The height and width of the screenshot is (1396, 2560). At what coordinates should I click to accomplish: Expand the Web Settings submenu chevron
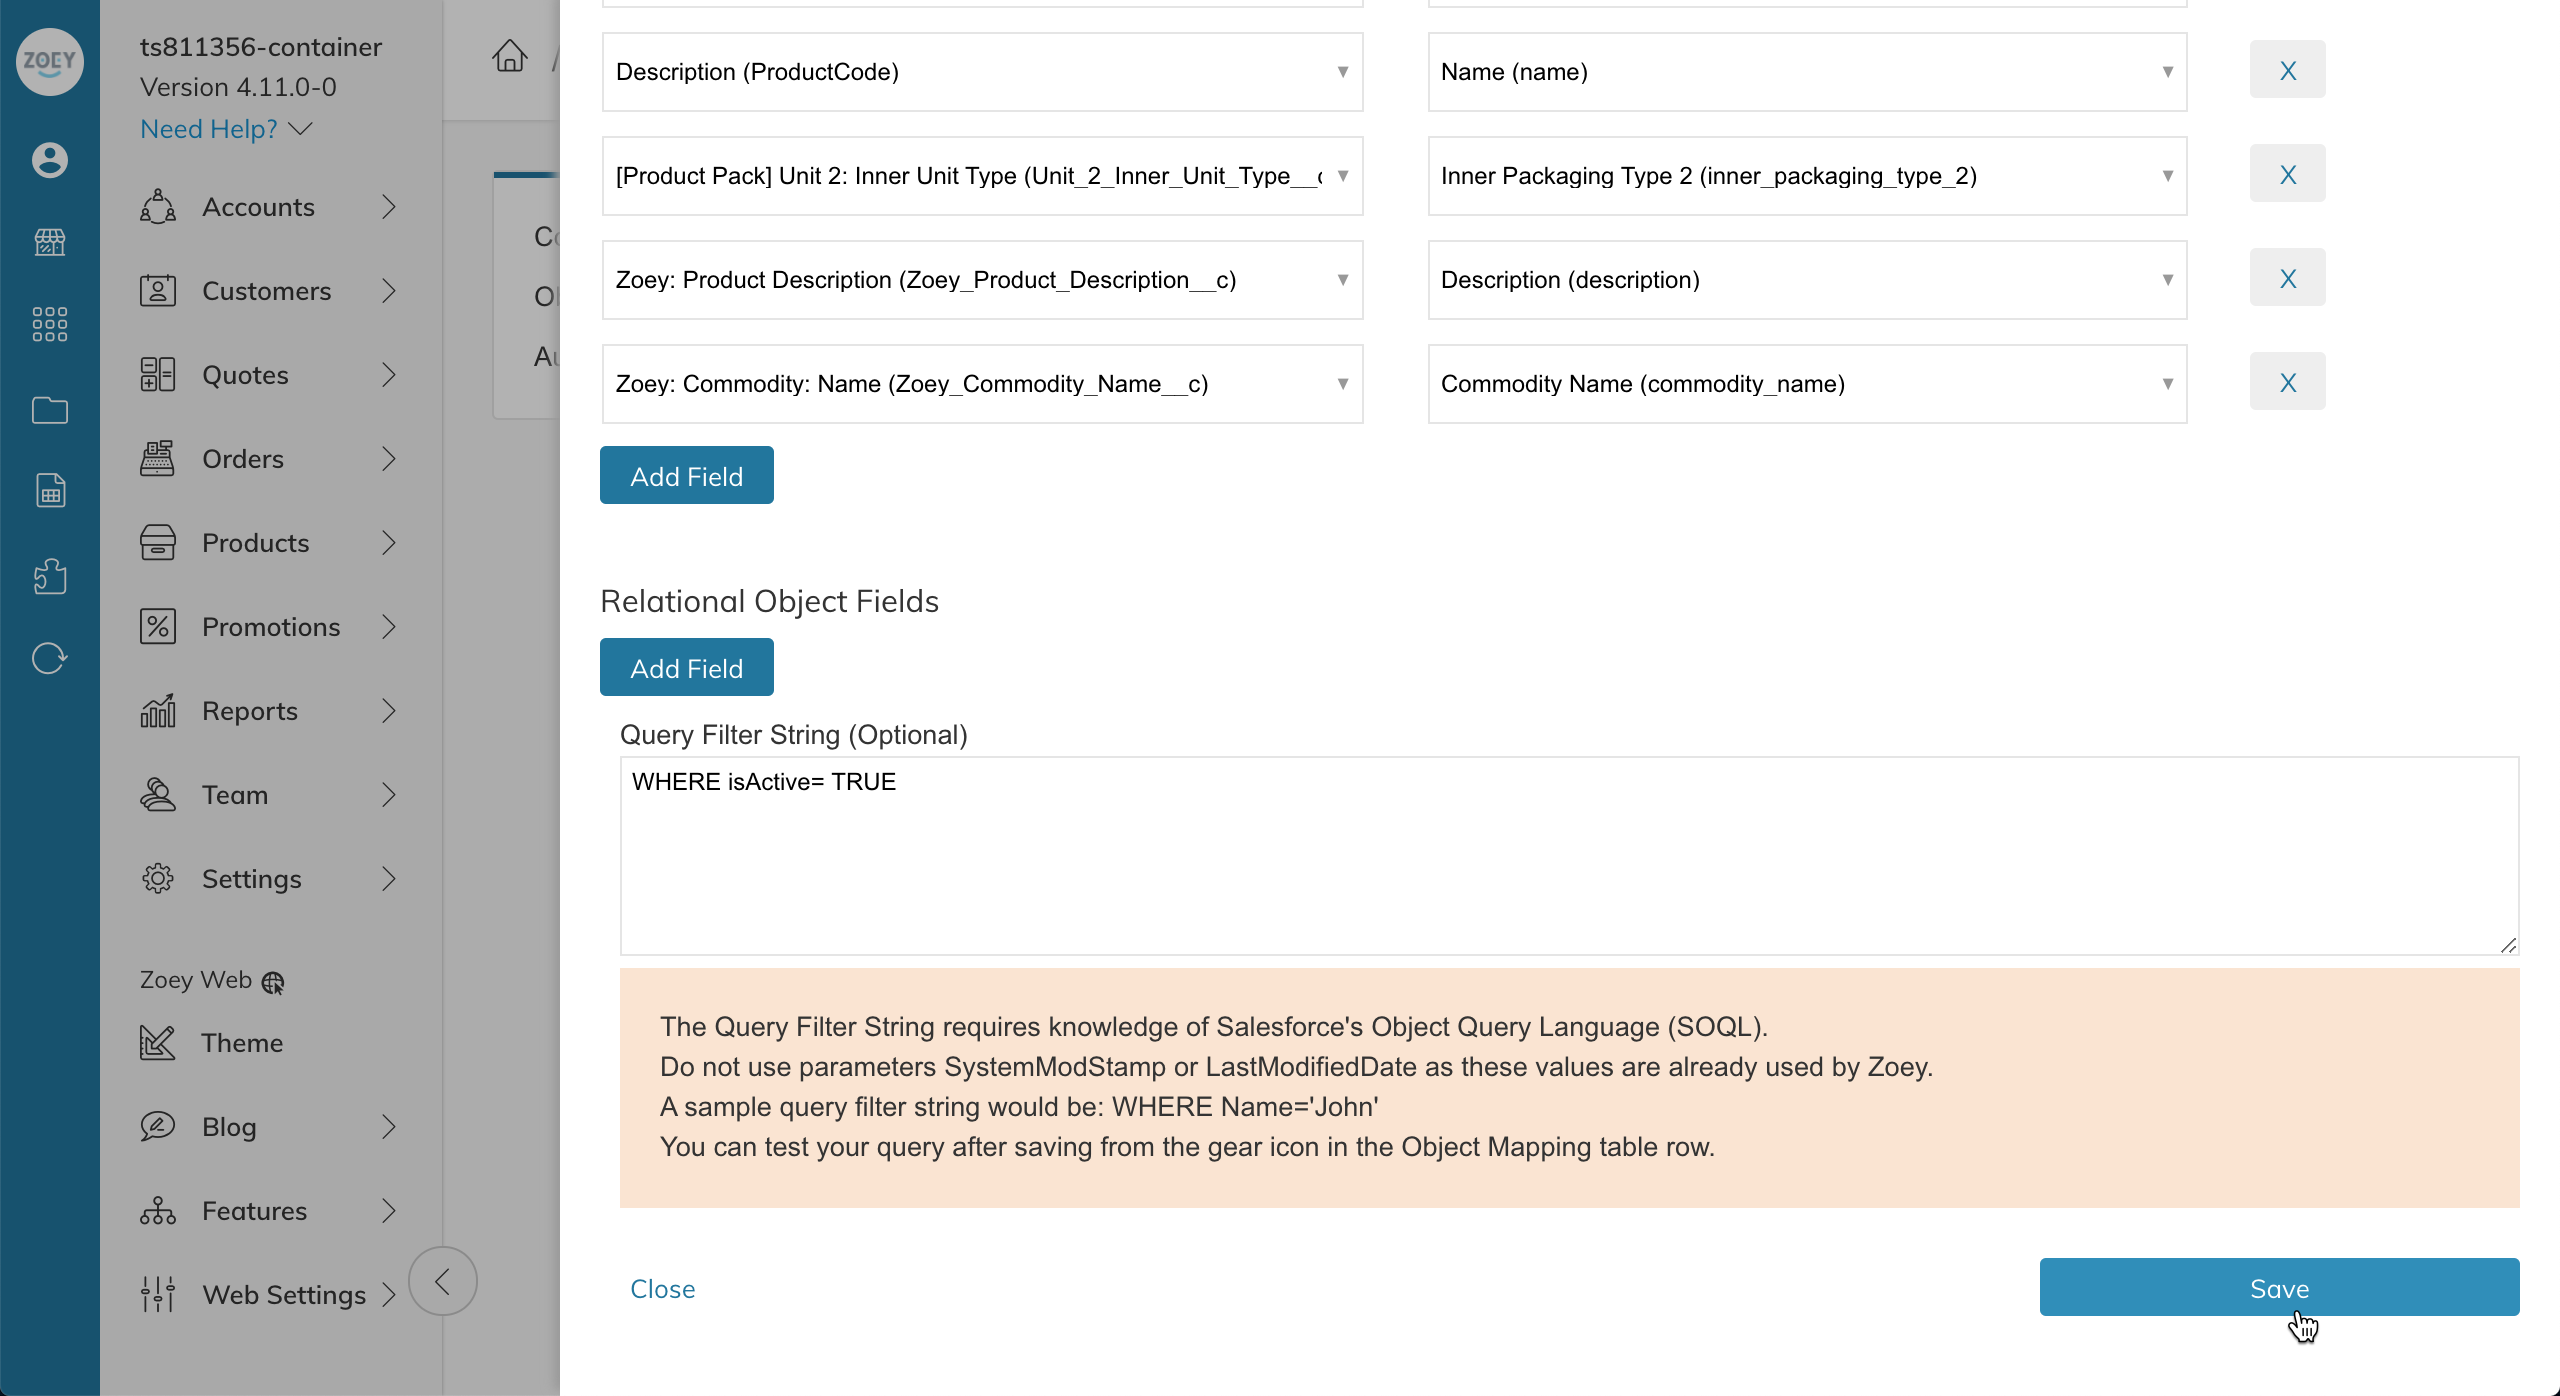pyautogui.click(x=389, y=1295)
